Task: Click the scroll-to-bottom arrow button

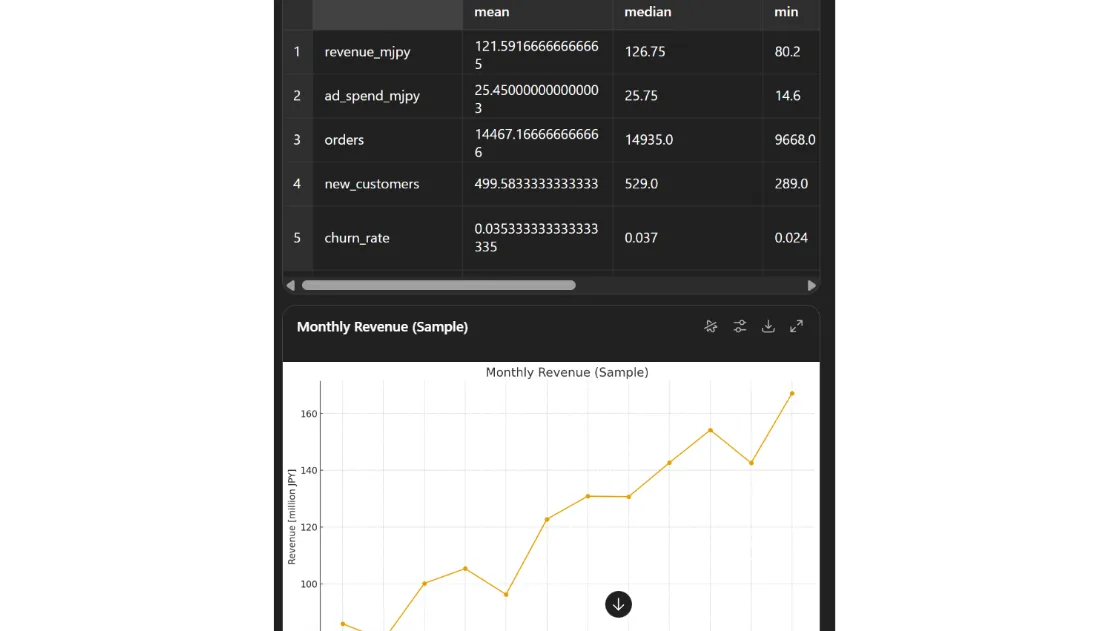Action: [618, 605]
